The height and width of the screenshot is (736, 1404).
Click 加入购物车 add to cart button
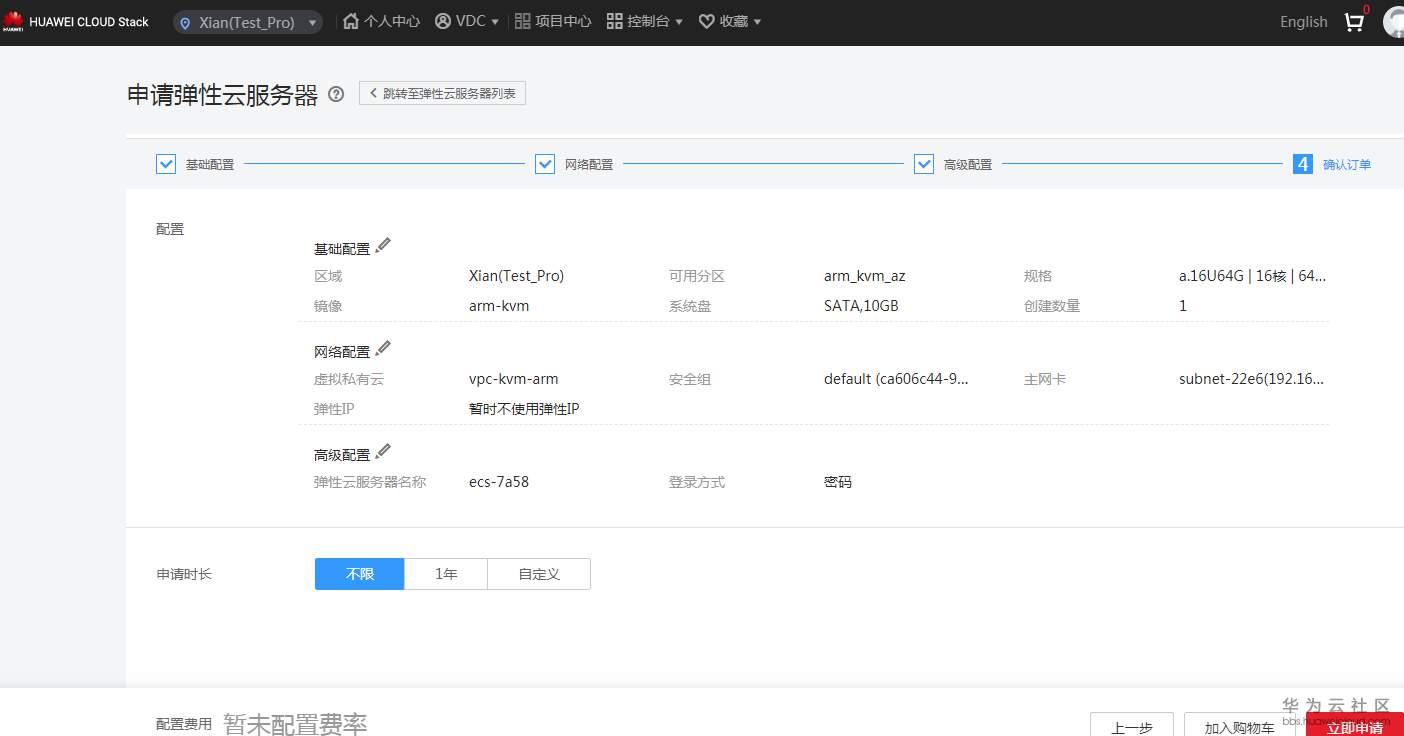[1240, 726]
